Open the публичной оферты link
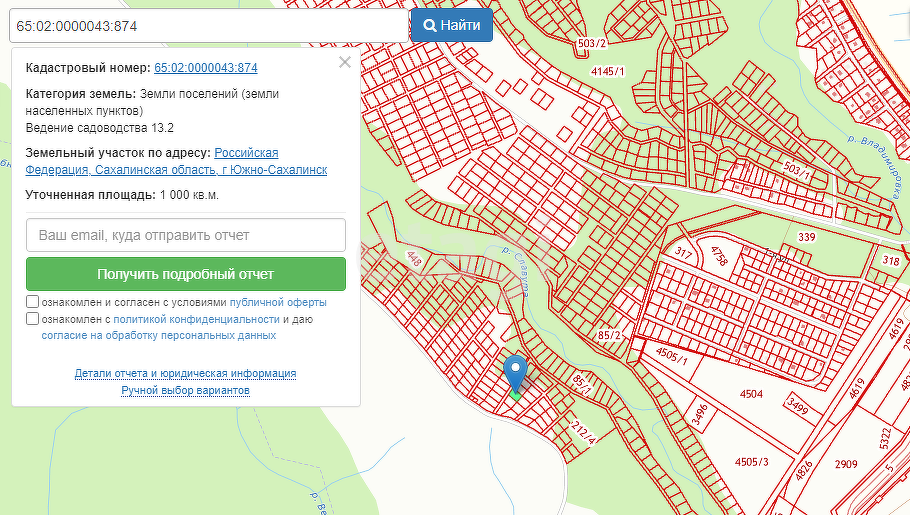 (x=278, y=302)
